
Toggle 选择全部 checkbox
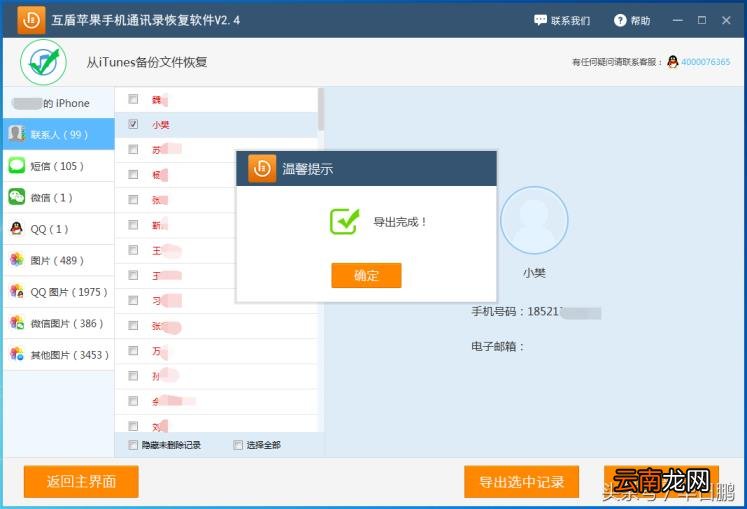pyautogui.click(x=238, y=445)
